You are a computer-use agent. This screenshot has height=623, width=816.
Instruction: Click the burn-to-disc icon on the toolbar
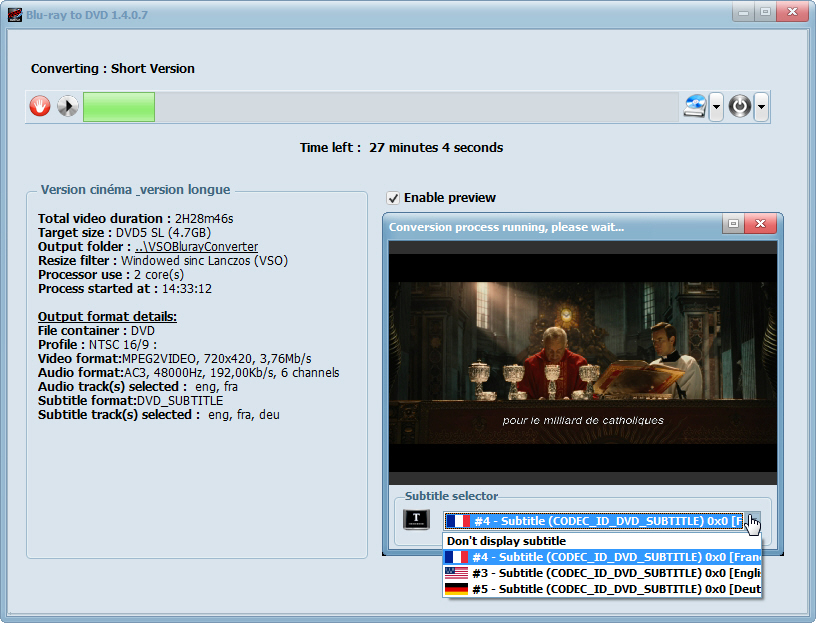[697, 106]
